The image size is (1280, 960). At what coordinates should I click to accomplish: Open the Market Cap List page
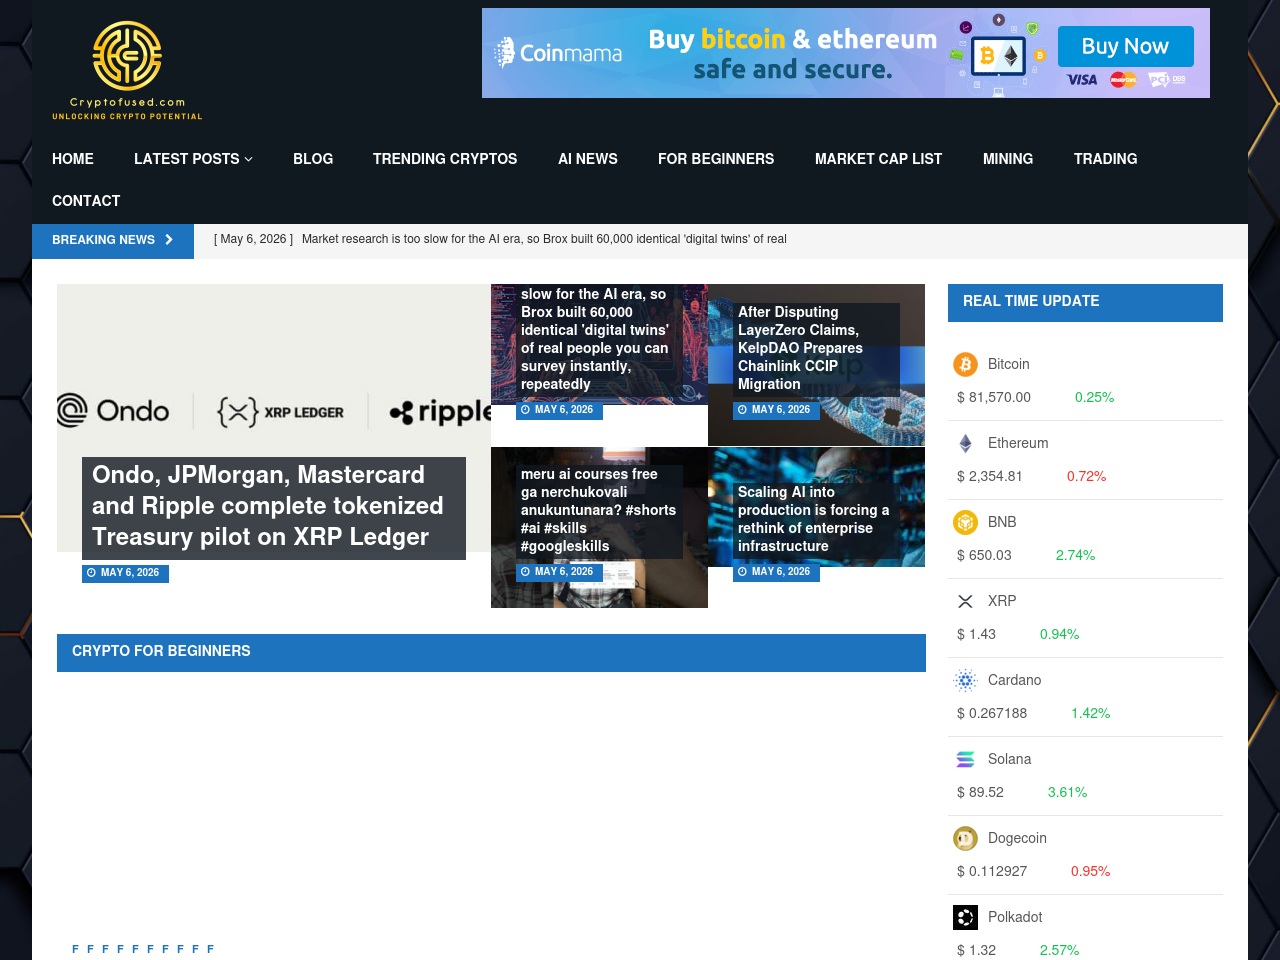(878, 159)
